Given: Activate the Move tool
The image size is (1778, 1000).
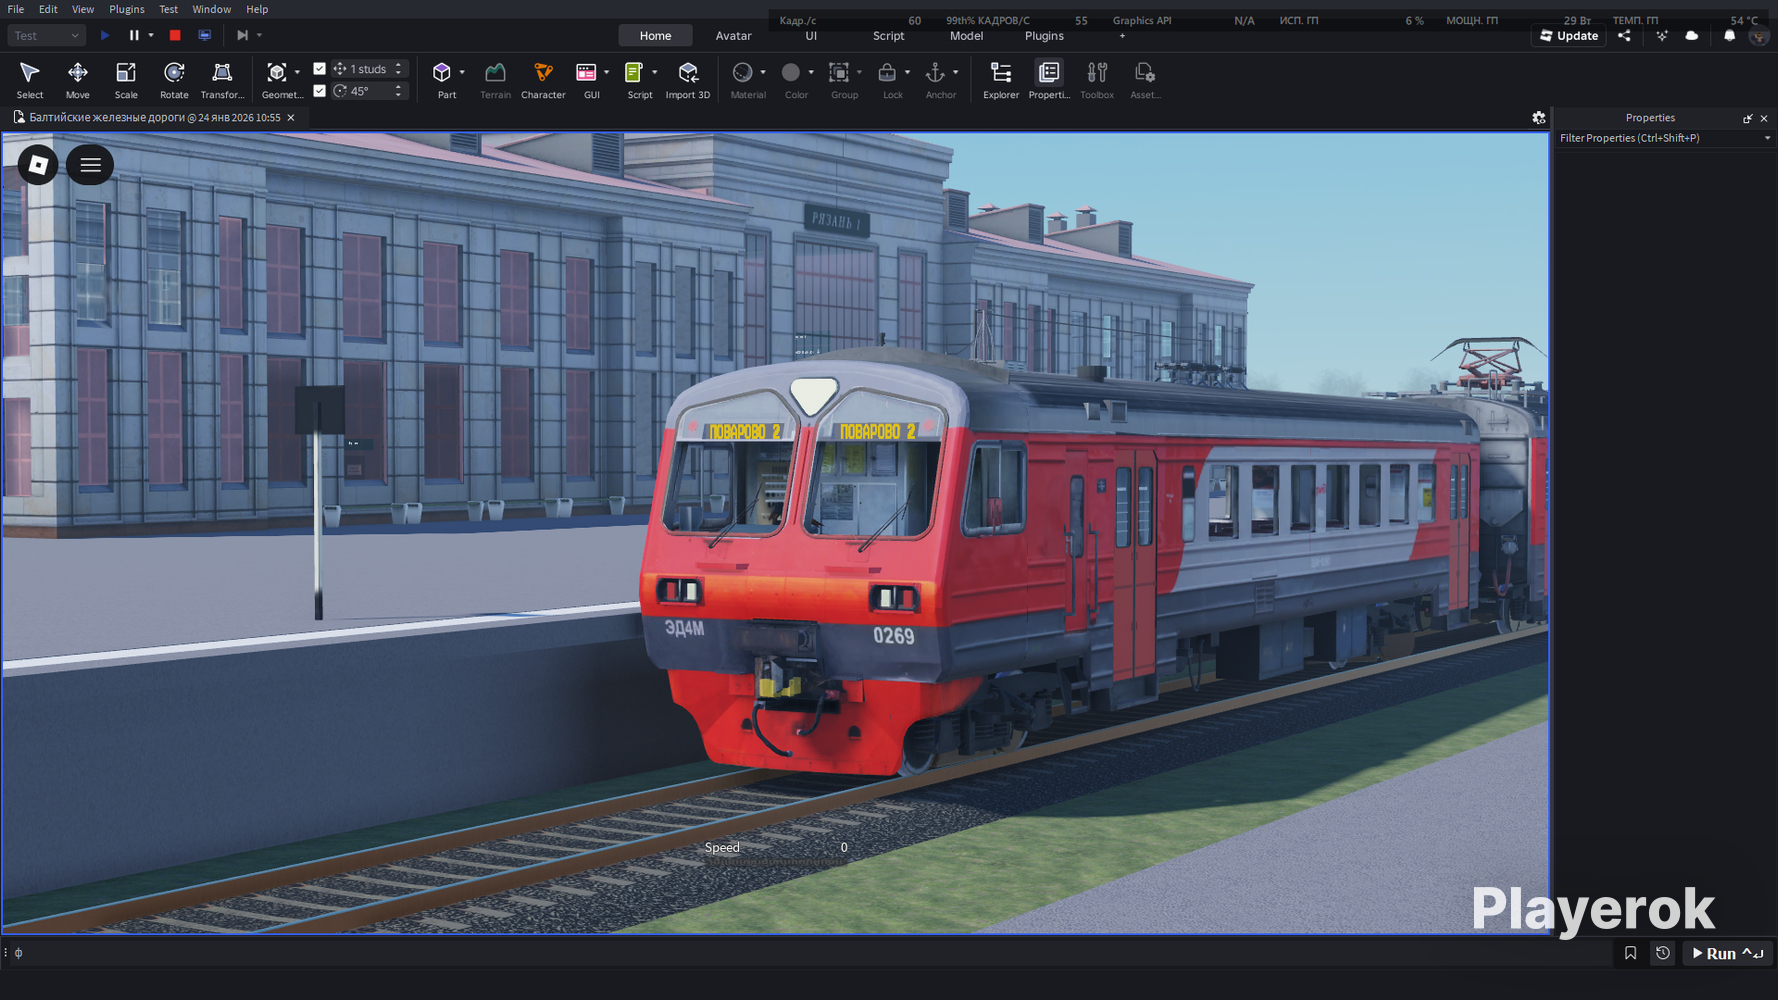Looking at the screenshot, I should pos(77,79).
